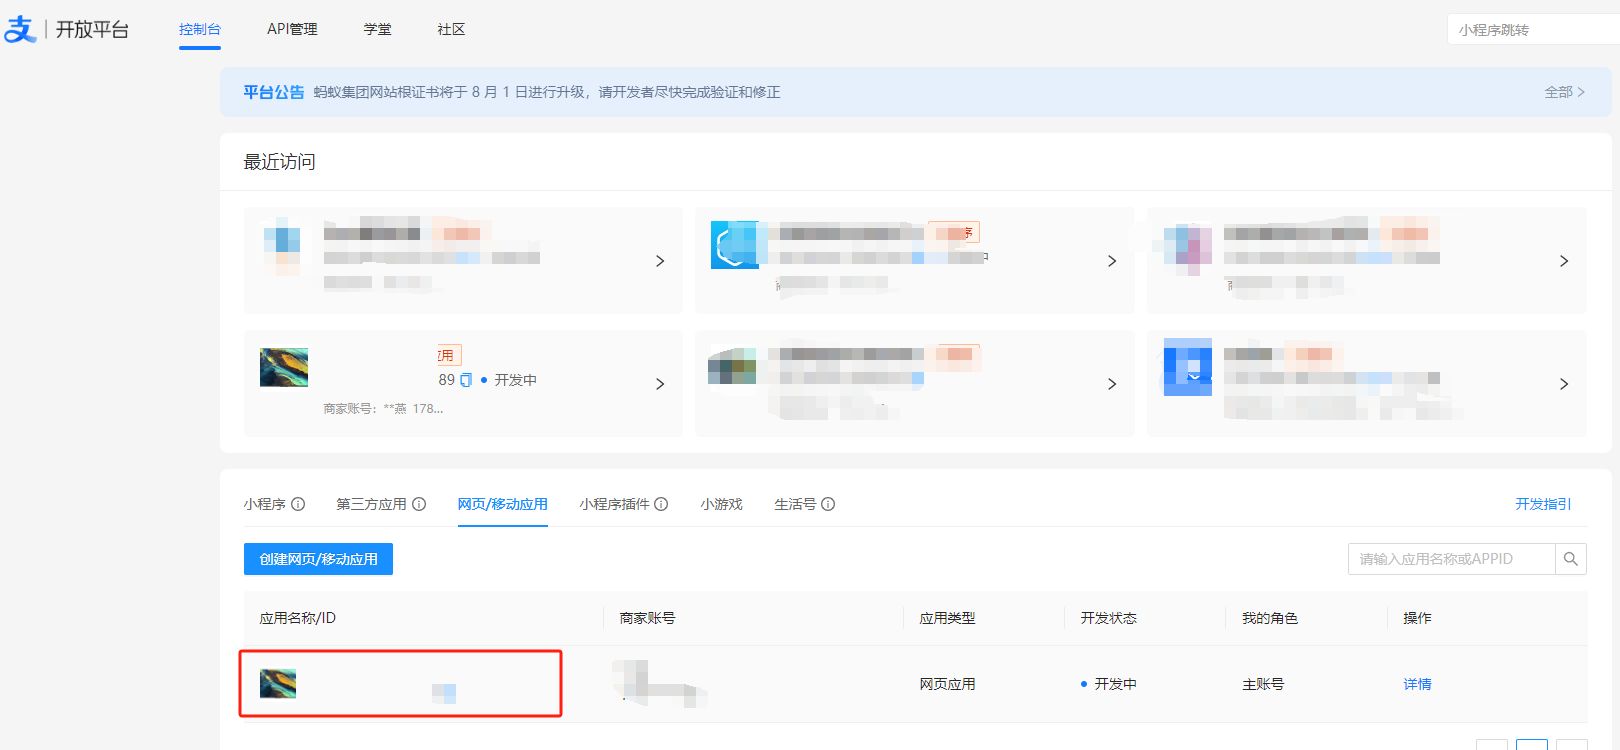Click info icon beside 第三方应用 tab
1620x750 pixels.
pos(419,504)
